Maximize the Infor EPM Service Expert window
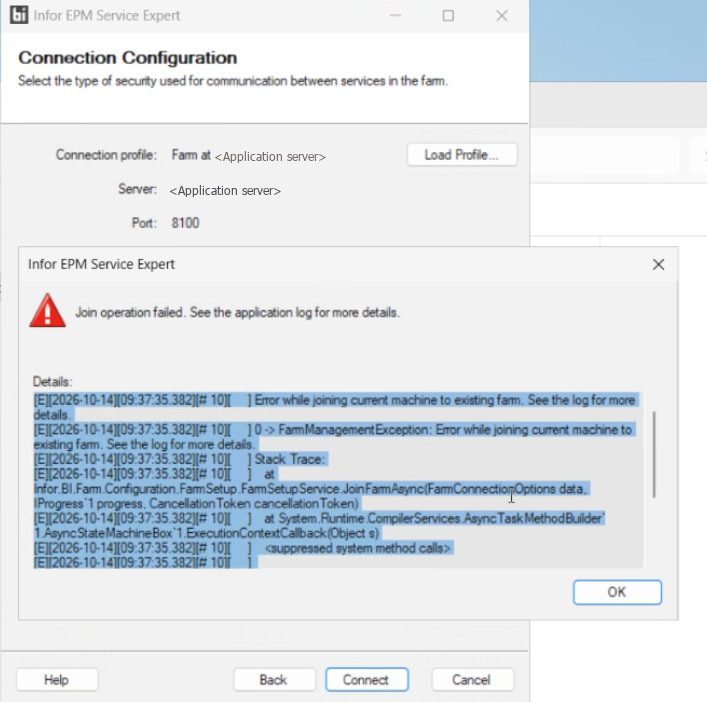The height and width of the screenshot is (702, 707). [448, 16]
